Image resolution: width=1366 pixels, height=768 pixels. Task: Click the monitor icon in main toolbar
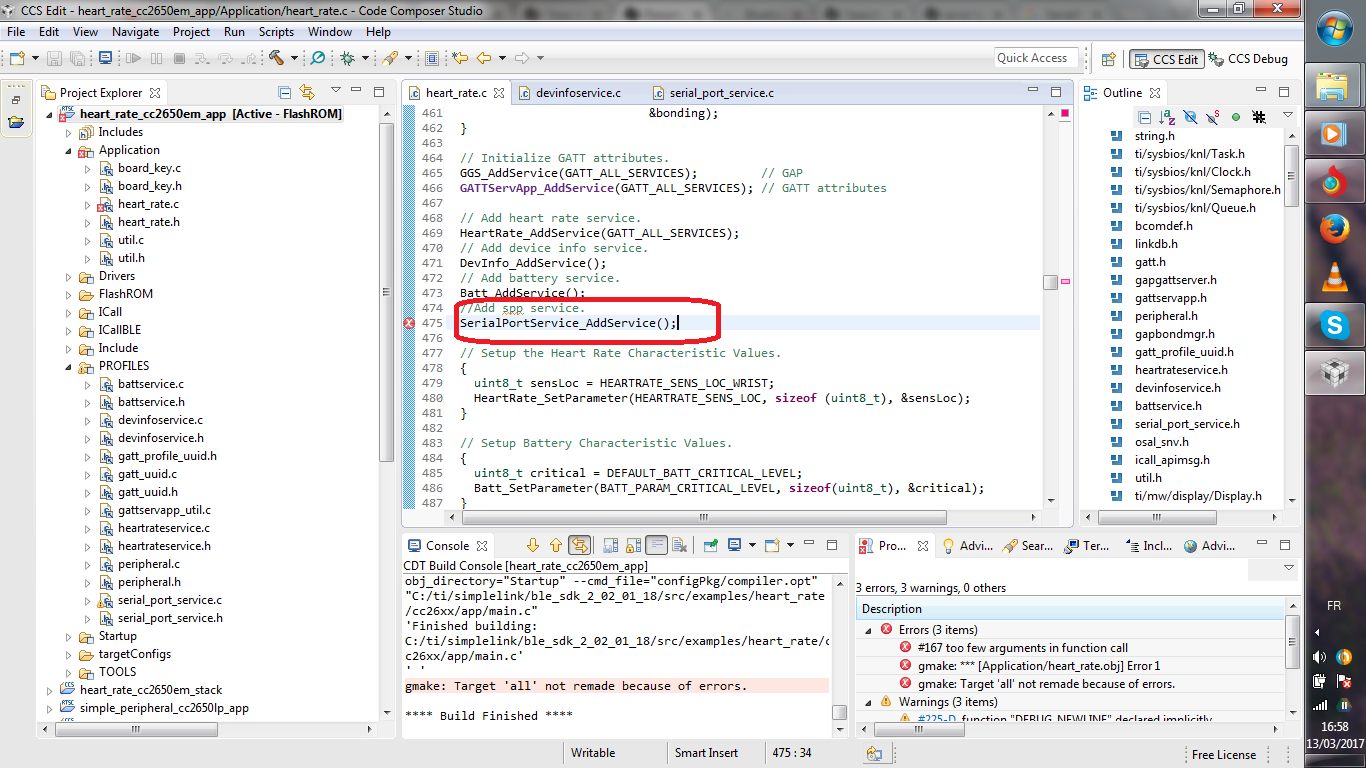[x=105, y=58]
